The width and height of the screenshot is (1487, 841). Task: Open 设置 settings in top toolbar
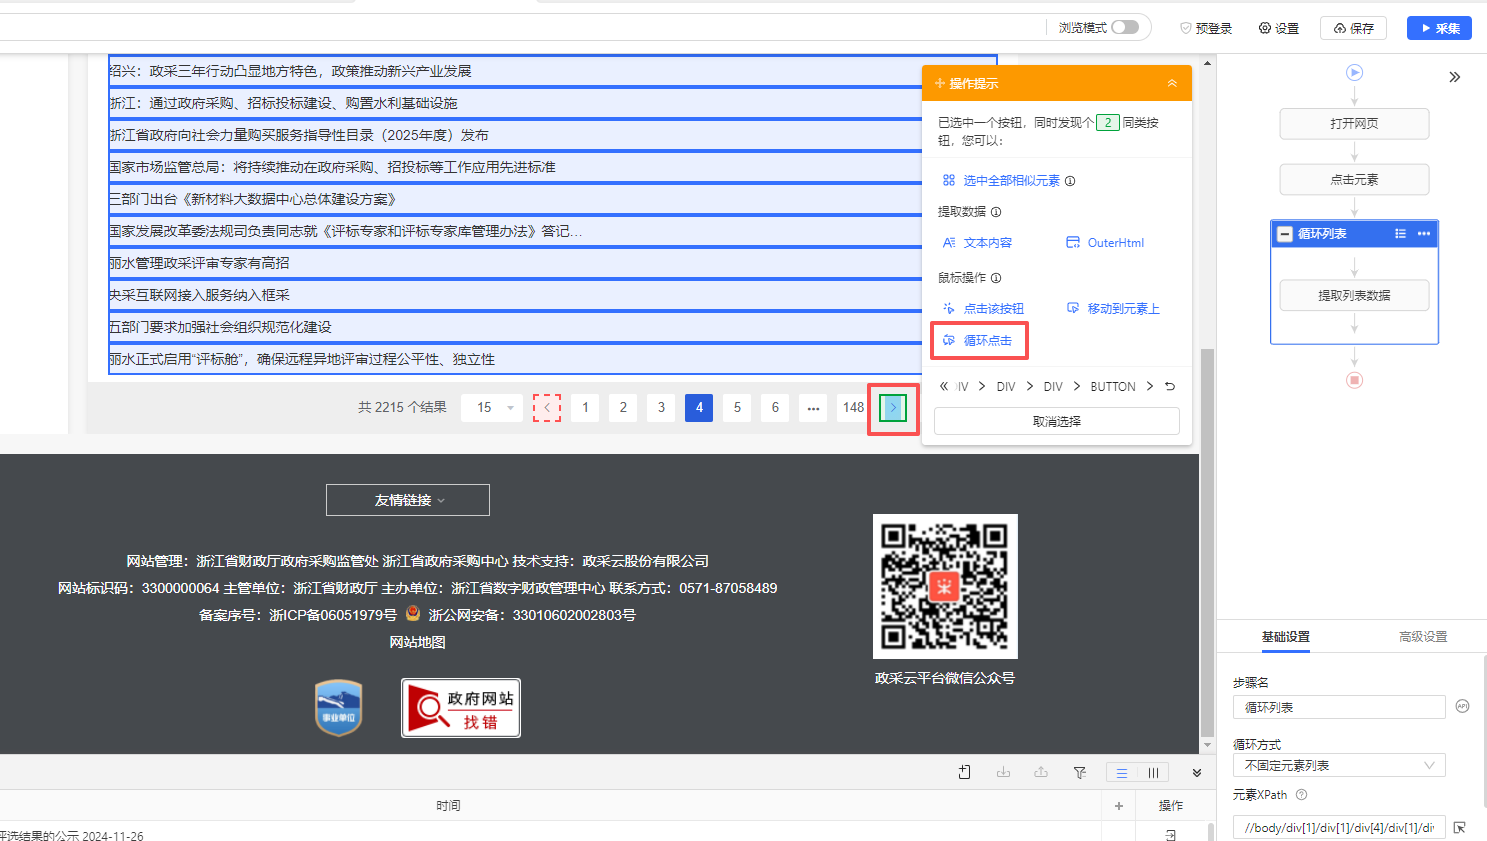point(1279,28)
